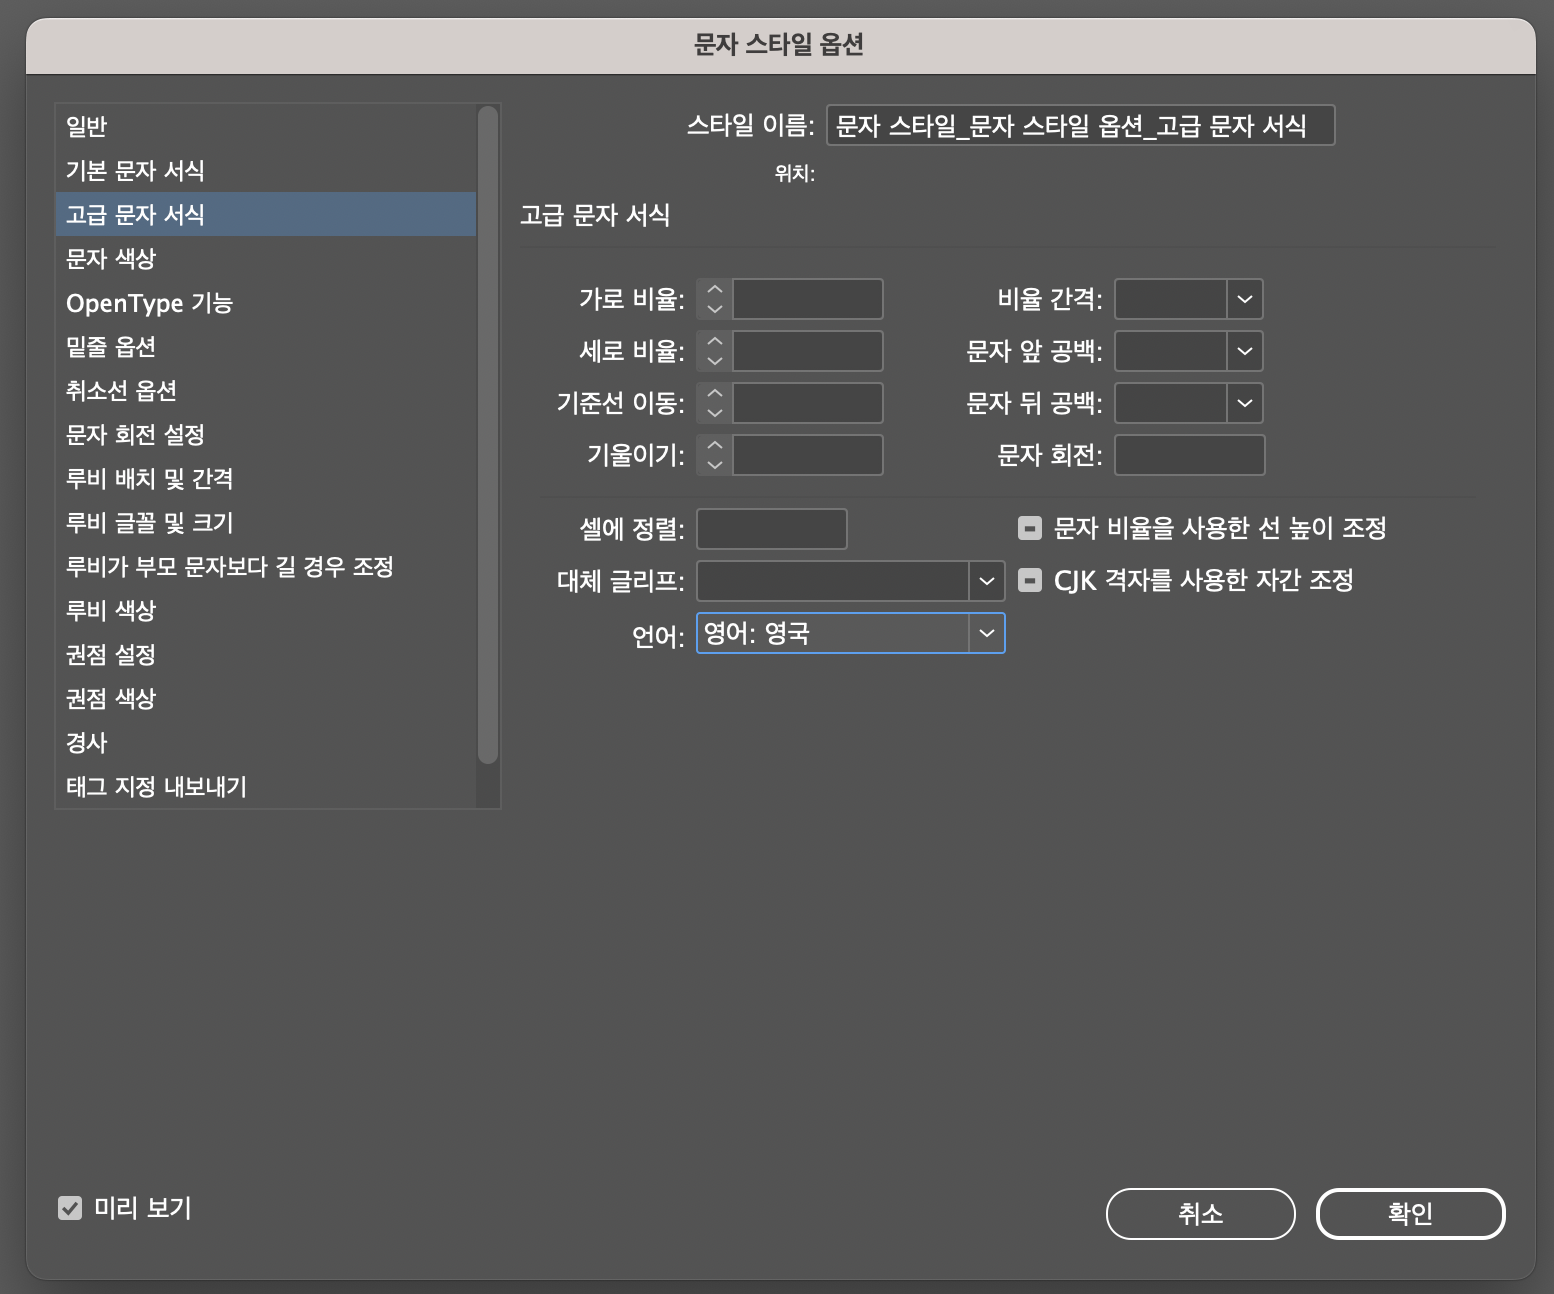1554x1294 pixels.
Task: Expand the 대체 글리프 dropdown
Action: [x=986, y=581]
